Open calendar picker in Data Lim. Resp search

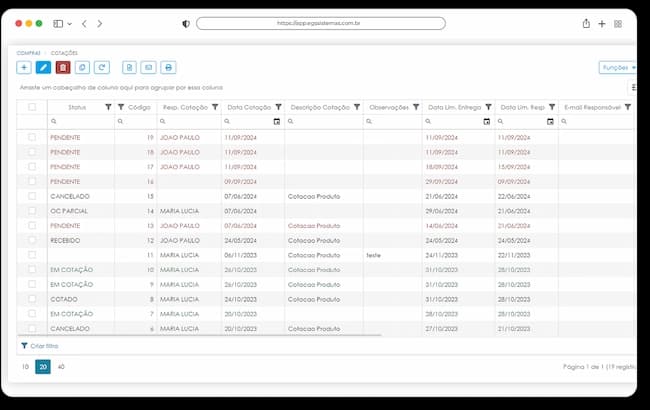click(550, 121)
